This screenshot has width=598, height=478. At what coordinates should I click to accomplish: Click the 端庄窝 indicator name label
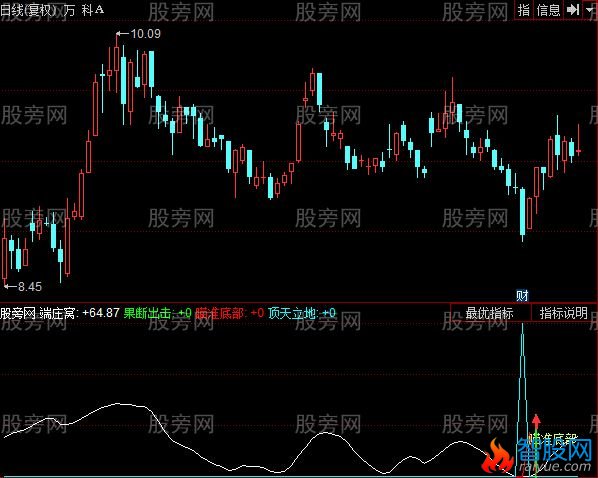(x=58, y=313)
